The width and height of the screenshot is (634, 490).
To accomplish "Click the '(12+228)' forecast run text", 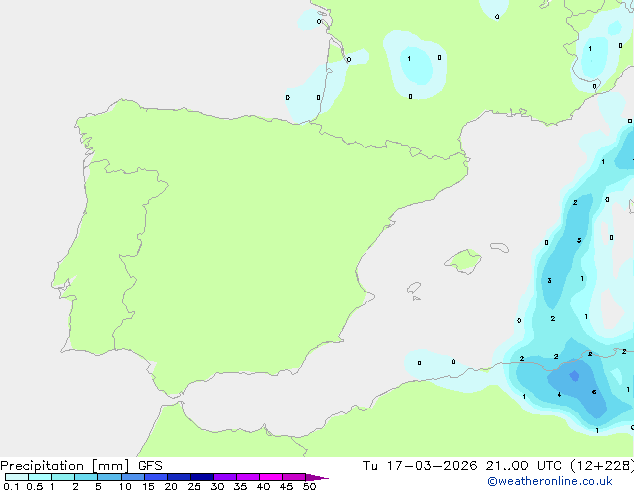I will tap(602, 466).
